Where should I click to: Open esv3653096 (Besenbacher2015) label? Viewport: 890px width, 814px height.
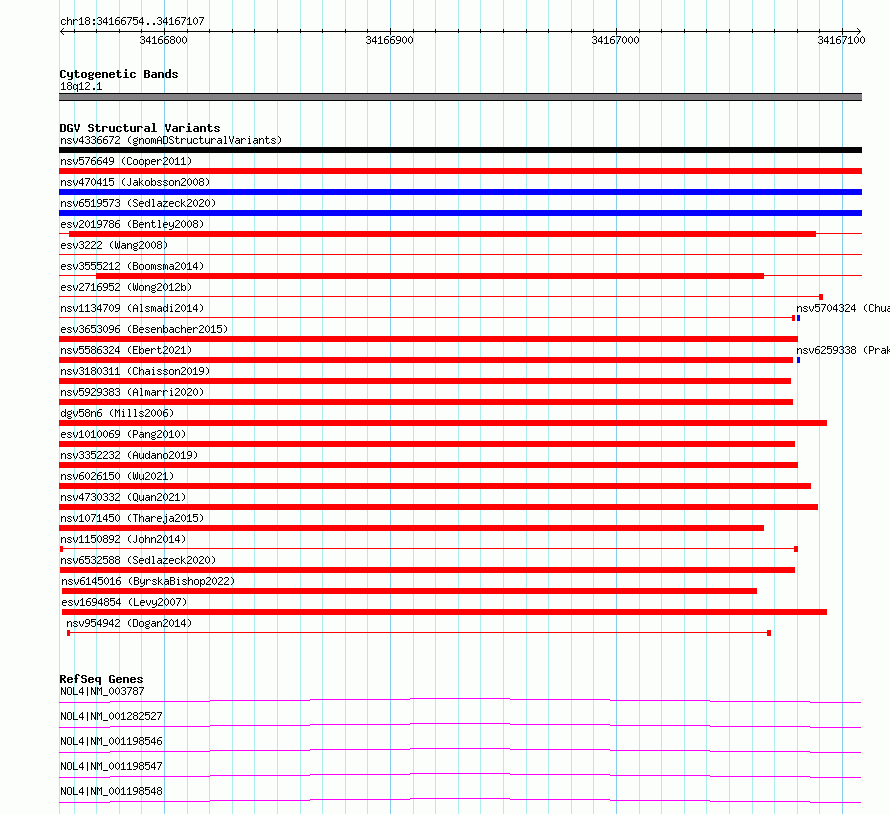pyautogui.click(x=144, y=329)
